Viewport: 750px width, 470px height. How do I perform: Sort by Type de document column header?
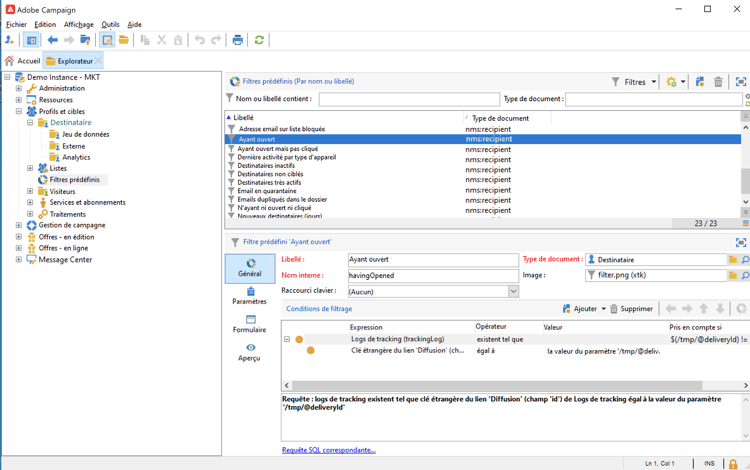click(507, 118)
